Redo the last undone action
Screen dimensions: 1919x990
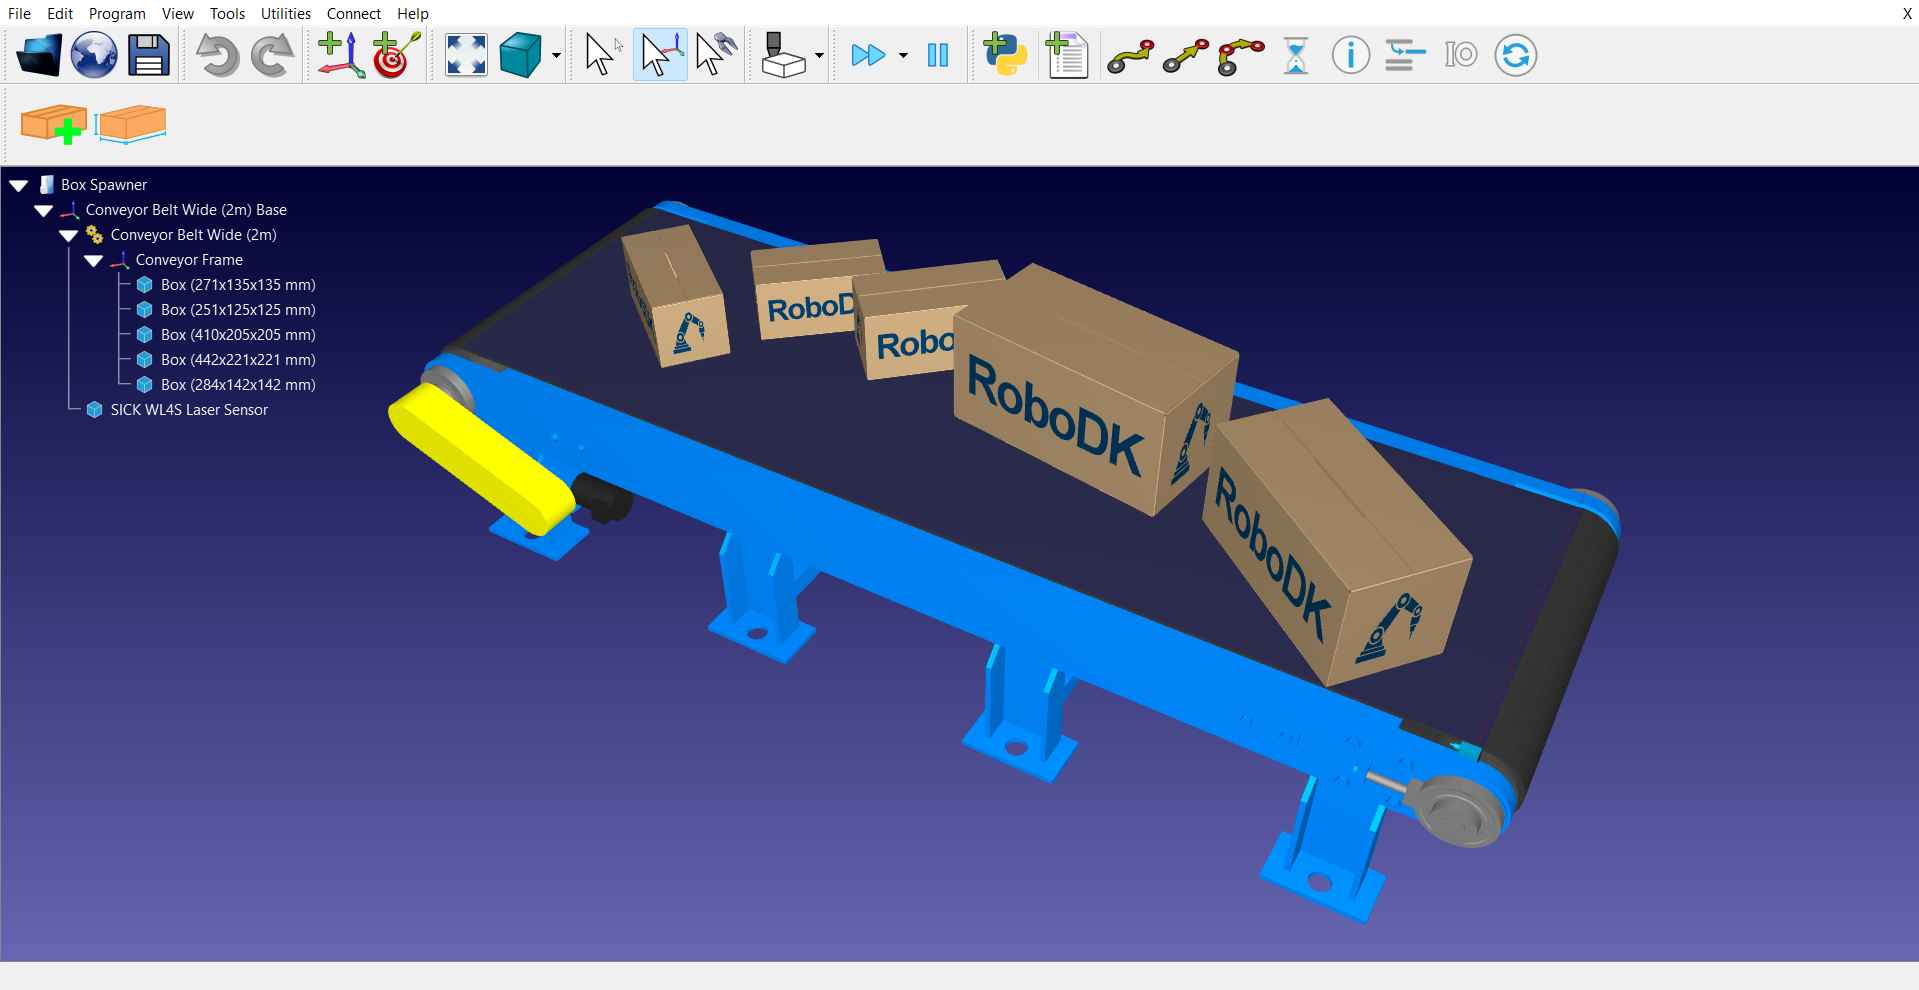click(x=272, y=55)
